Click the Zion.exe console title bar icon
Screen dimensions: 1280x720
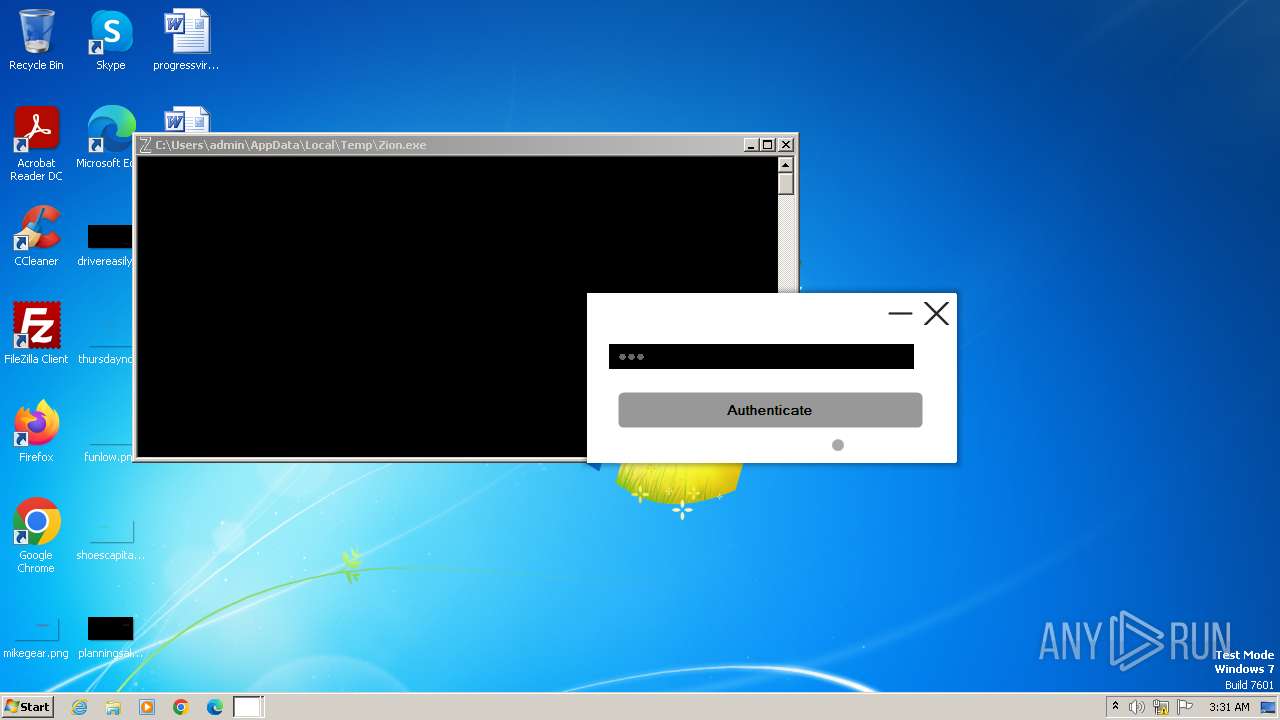pyautogui.click(x=145, y=145)
